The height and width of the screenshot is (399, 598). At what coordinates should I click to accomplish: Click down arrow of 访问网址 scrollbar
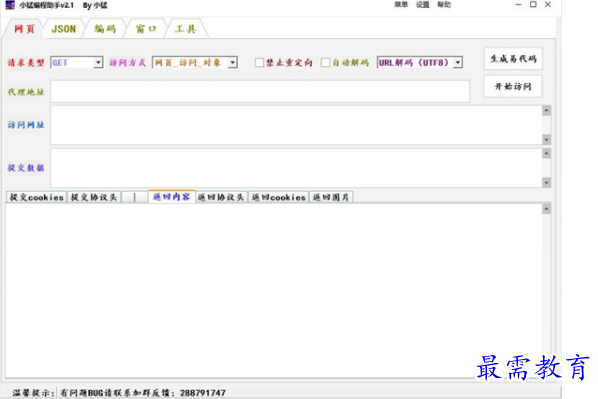[x=547, y=140]
